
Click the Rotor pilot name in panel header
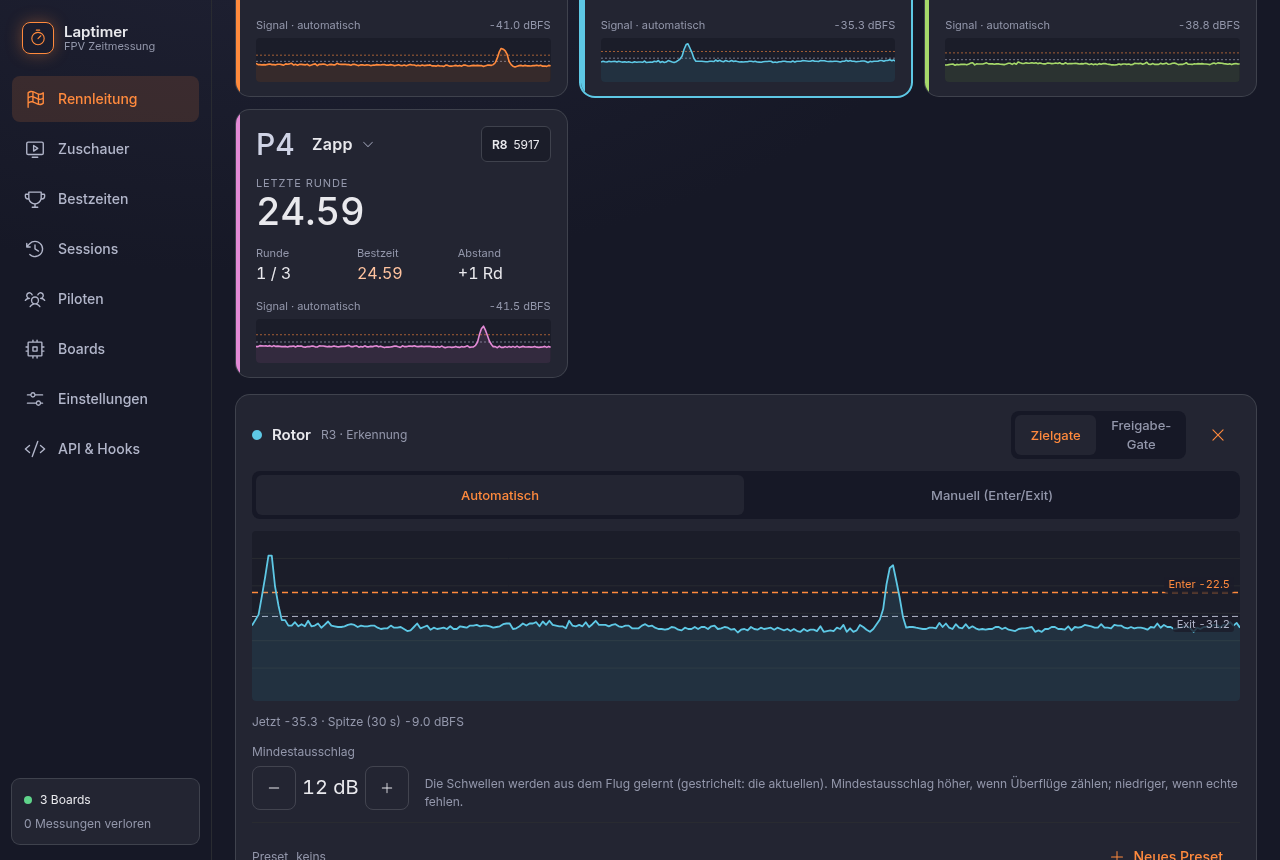[291, 435]
